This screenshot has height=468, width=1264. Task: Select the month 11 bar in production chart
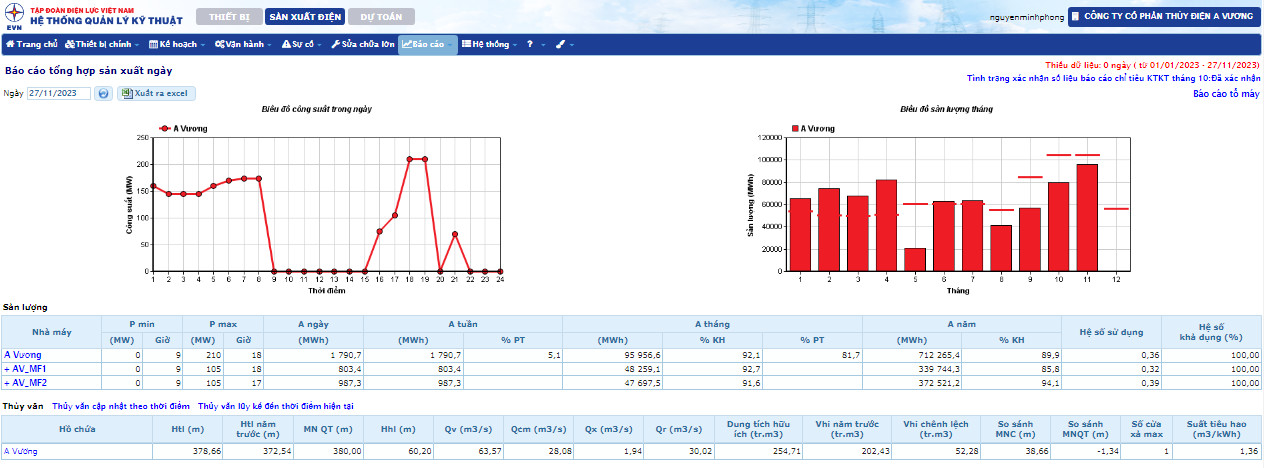(1087, 217)
